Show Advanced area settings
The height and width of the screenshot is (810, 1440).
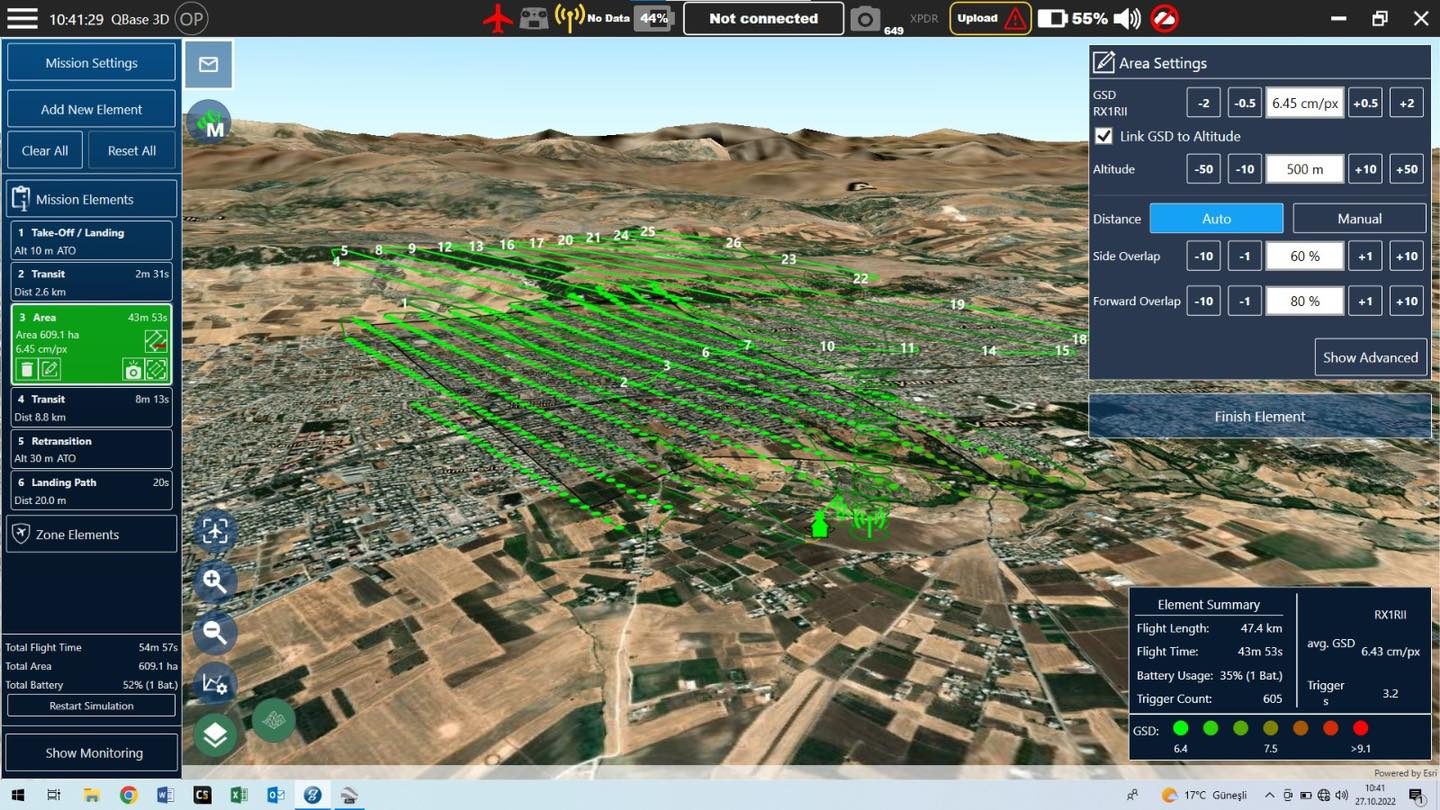1370,357
